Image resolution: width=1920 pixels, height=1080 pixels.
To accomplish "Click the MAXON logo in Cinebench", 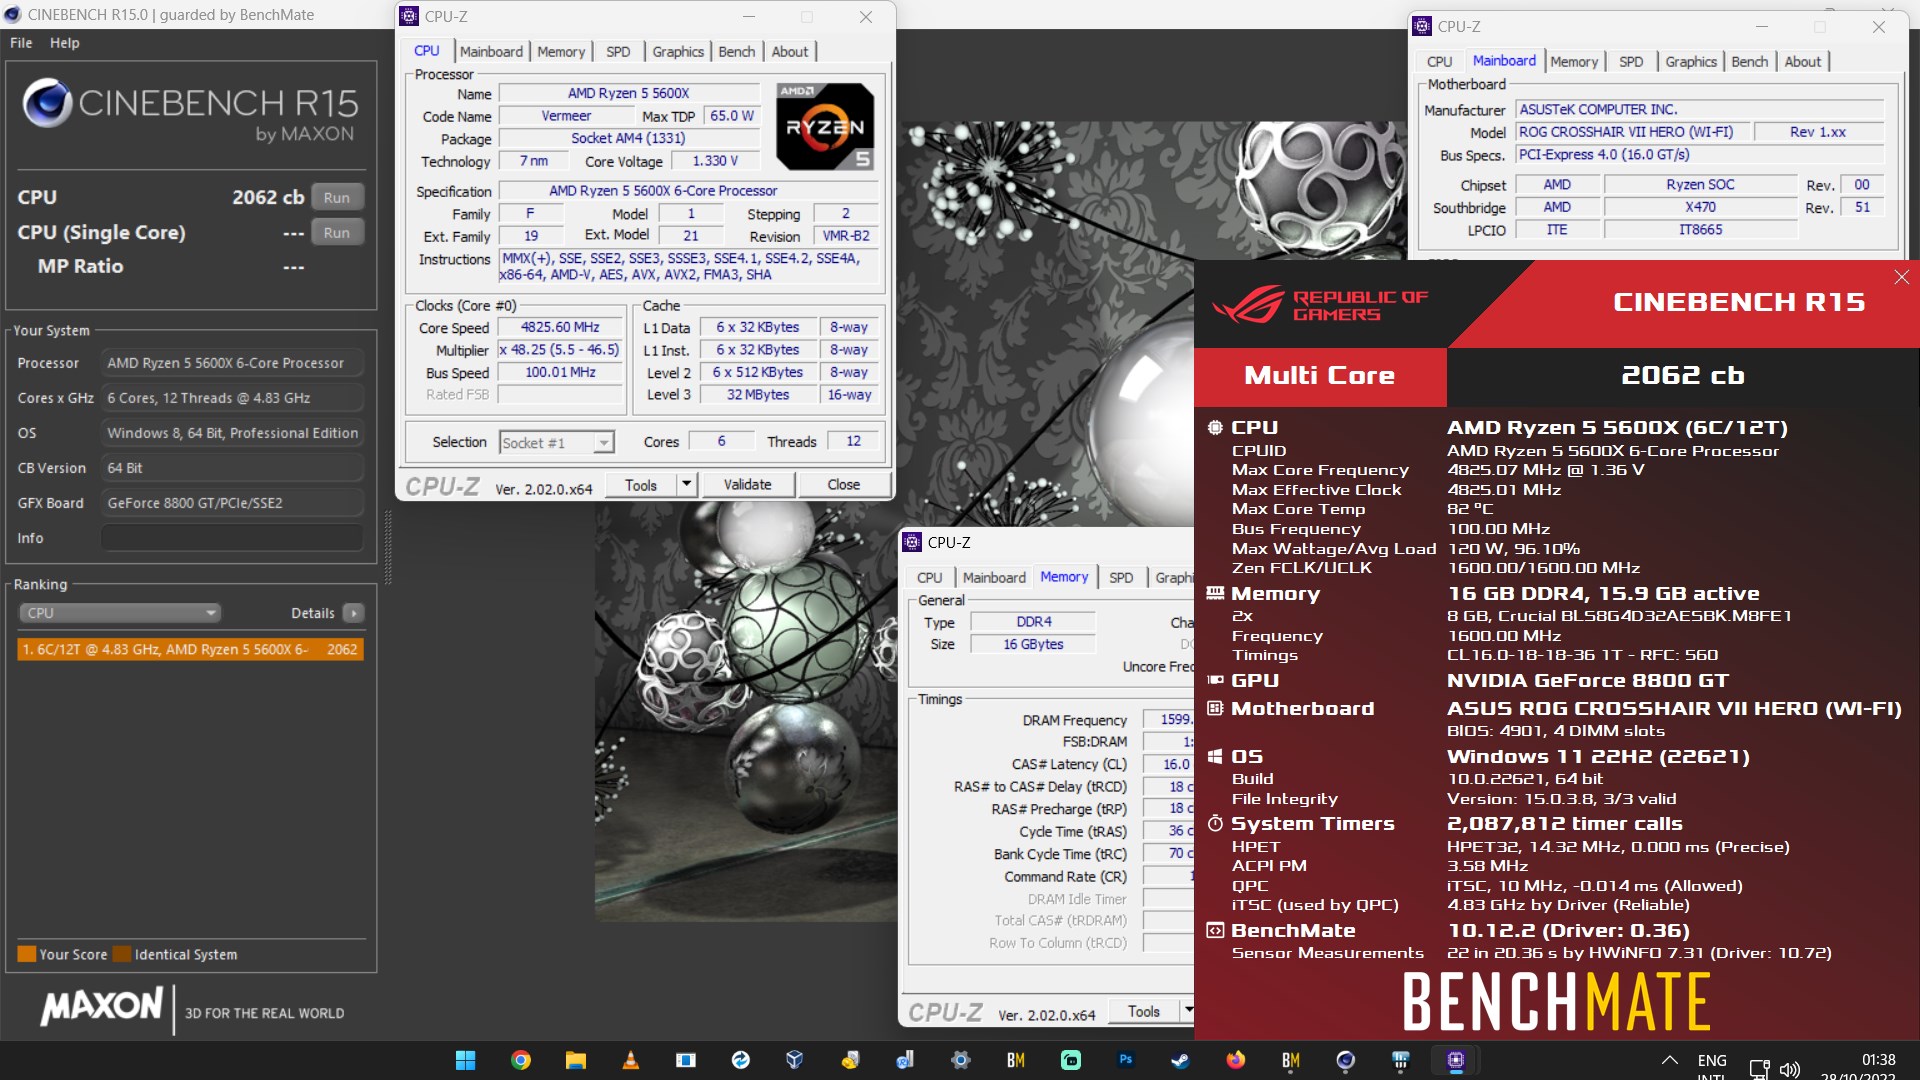I will click(x=101, y=1006).
